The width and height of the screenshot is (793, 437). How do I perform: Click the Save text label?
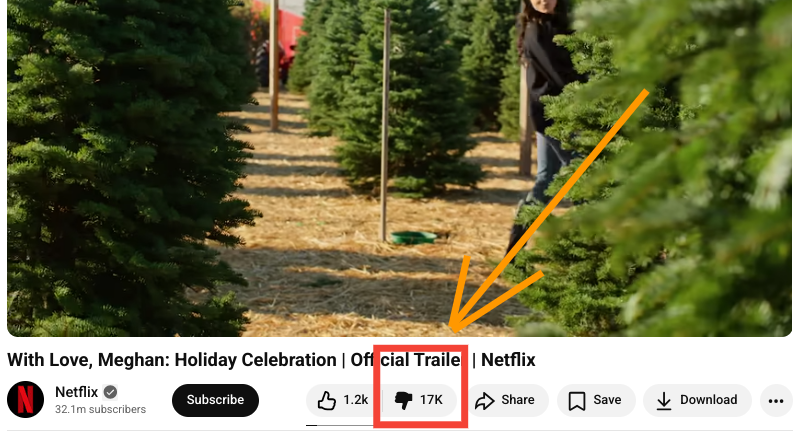pos(607,400)
